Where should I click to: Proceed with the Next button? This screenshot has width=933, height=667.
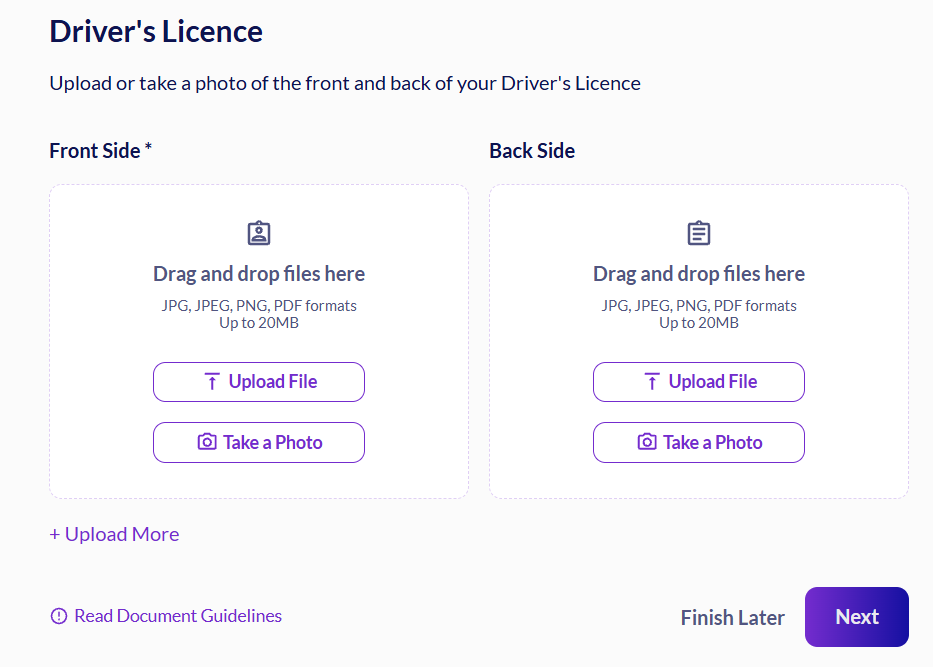[857, 617]
